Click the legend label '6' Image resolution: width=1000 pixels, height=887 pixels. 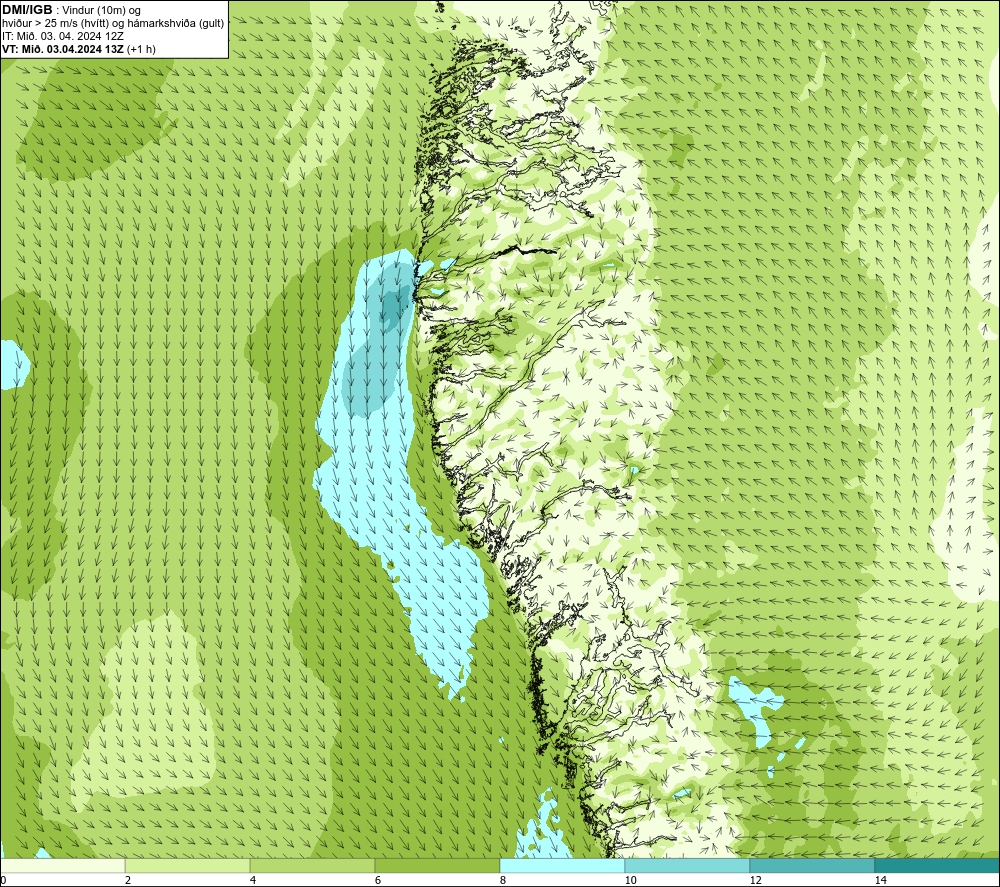378,881
